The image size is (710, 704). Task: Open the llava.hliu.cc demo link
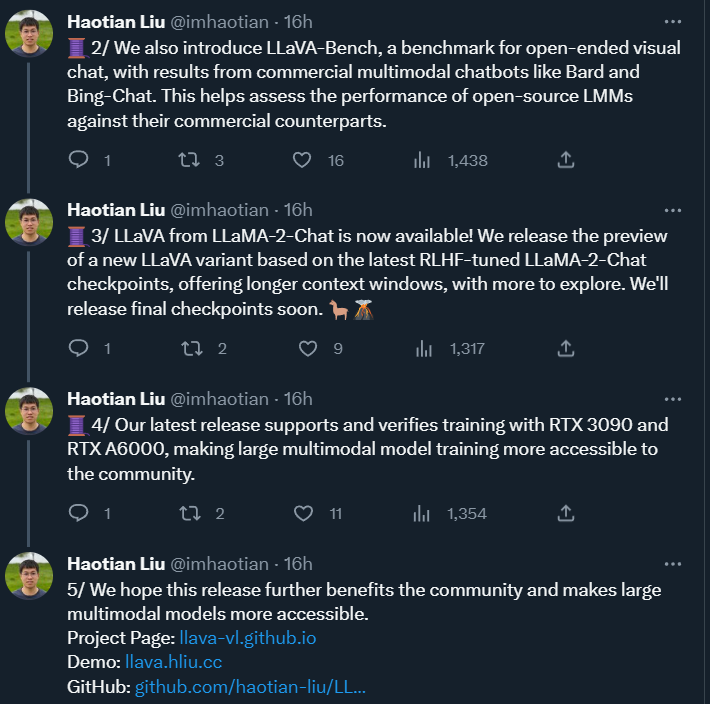(173, 662)
